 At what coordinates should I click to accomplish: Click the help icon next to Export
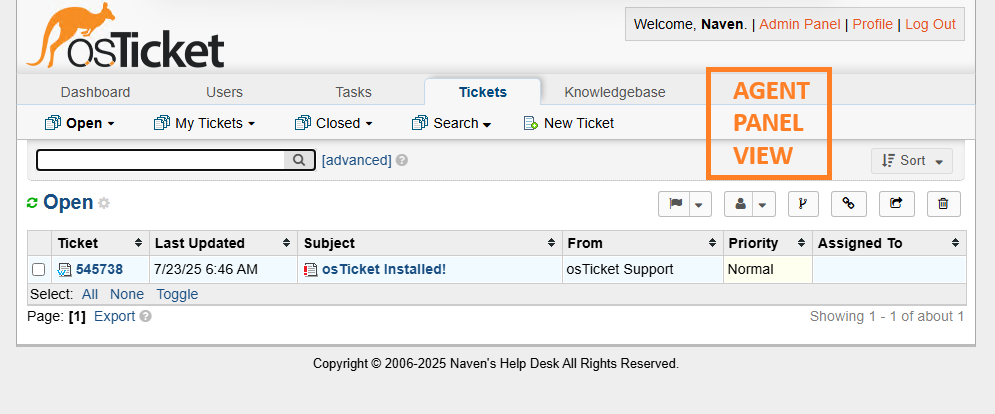[145, 316]
